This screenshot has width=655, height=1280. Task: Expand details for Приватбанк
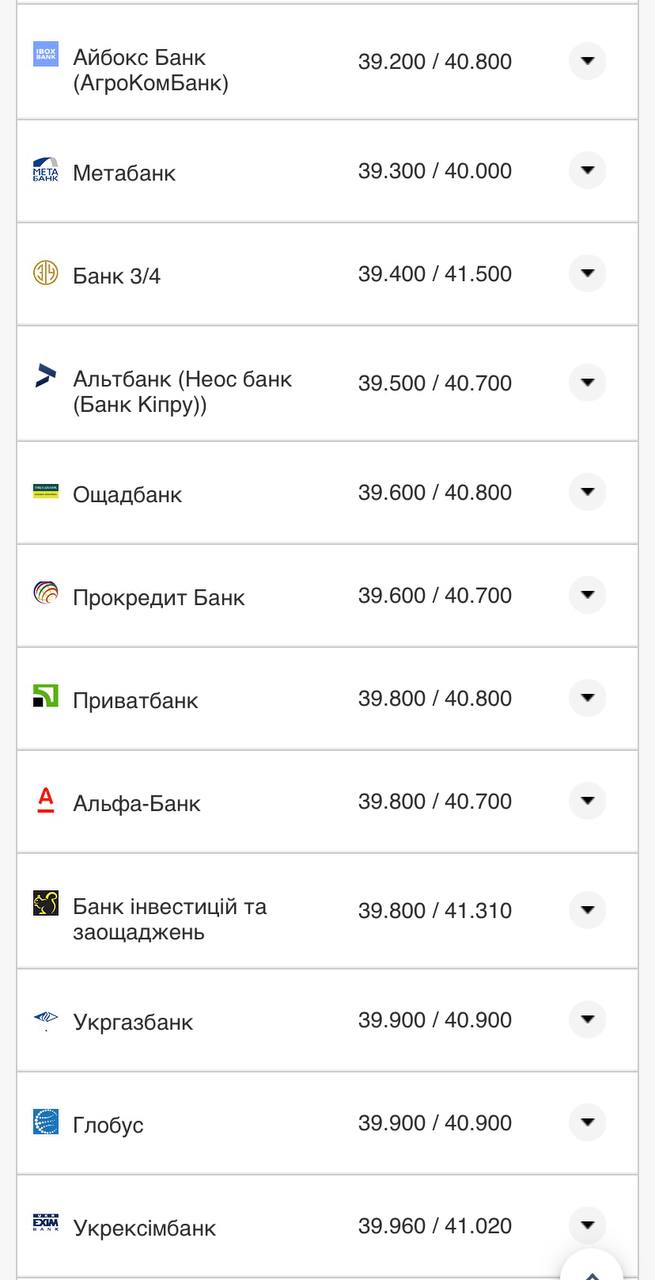pos(587,699)
